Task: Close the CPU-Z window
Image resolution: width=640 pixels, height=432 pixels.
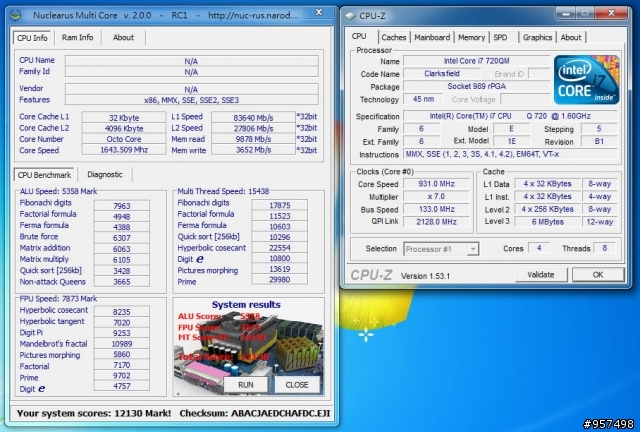Action: pos(611,13)
